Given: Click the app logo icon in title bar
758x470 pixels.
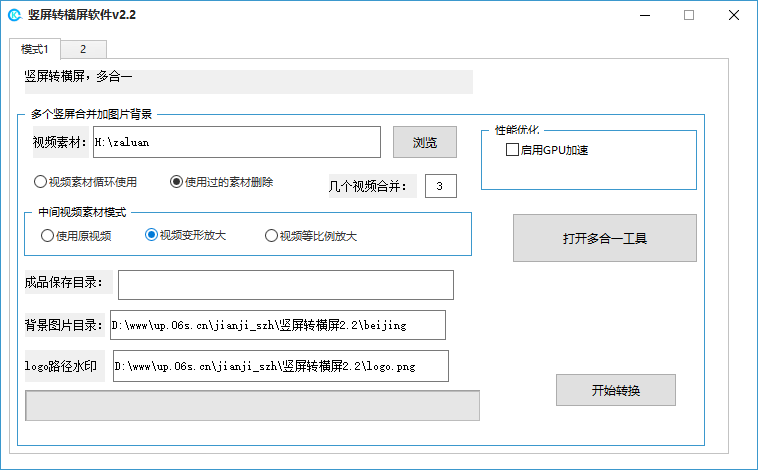Looking at the screenshot, I should click(x=15, y=15).
